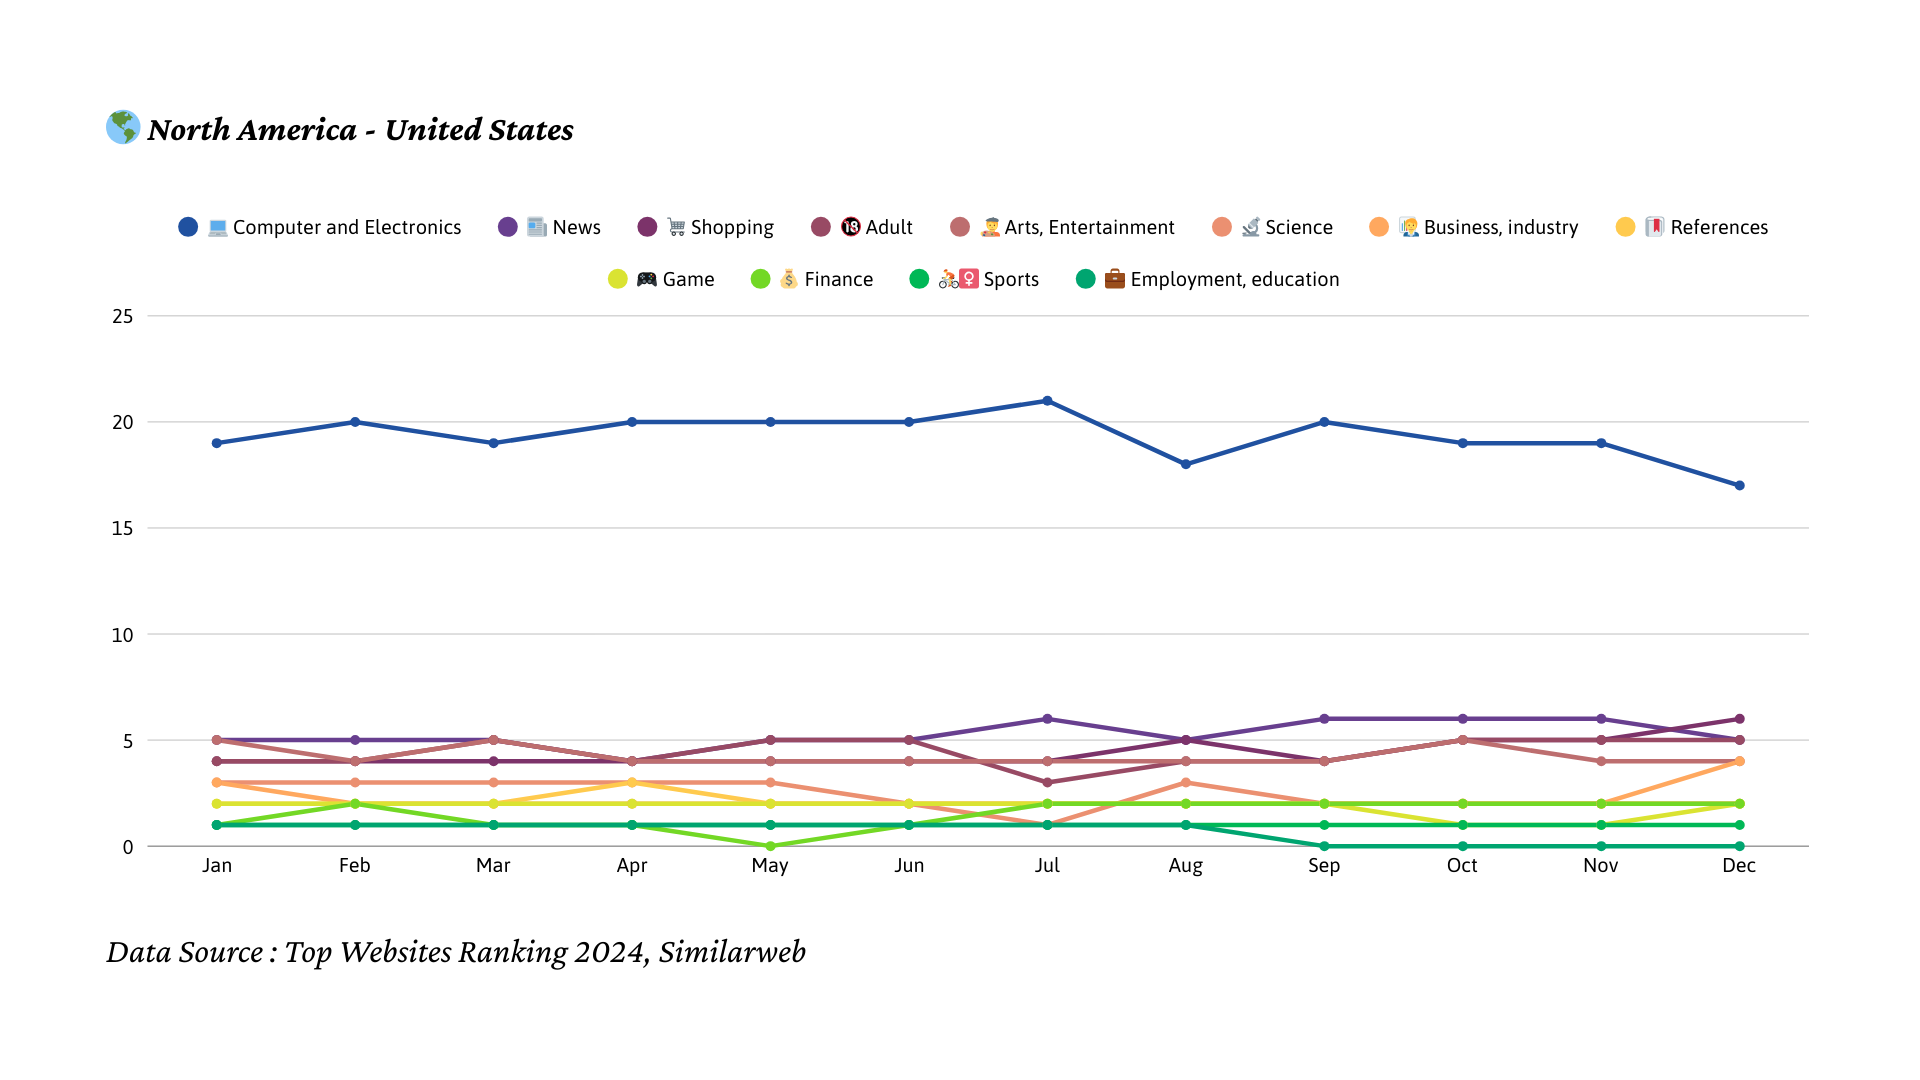1920x1080 pixels.
Task: Select the December Computer and Electronics point
Action: (1739, 486)
